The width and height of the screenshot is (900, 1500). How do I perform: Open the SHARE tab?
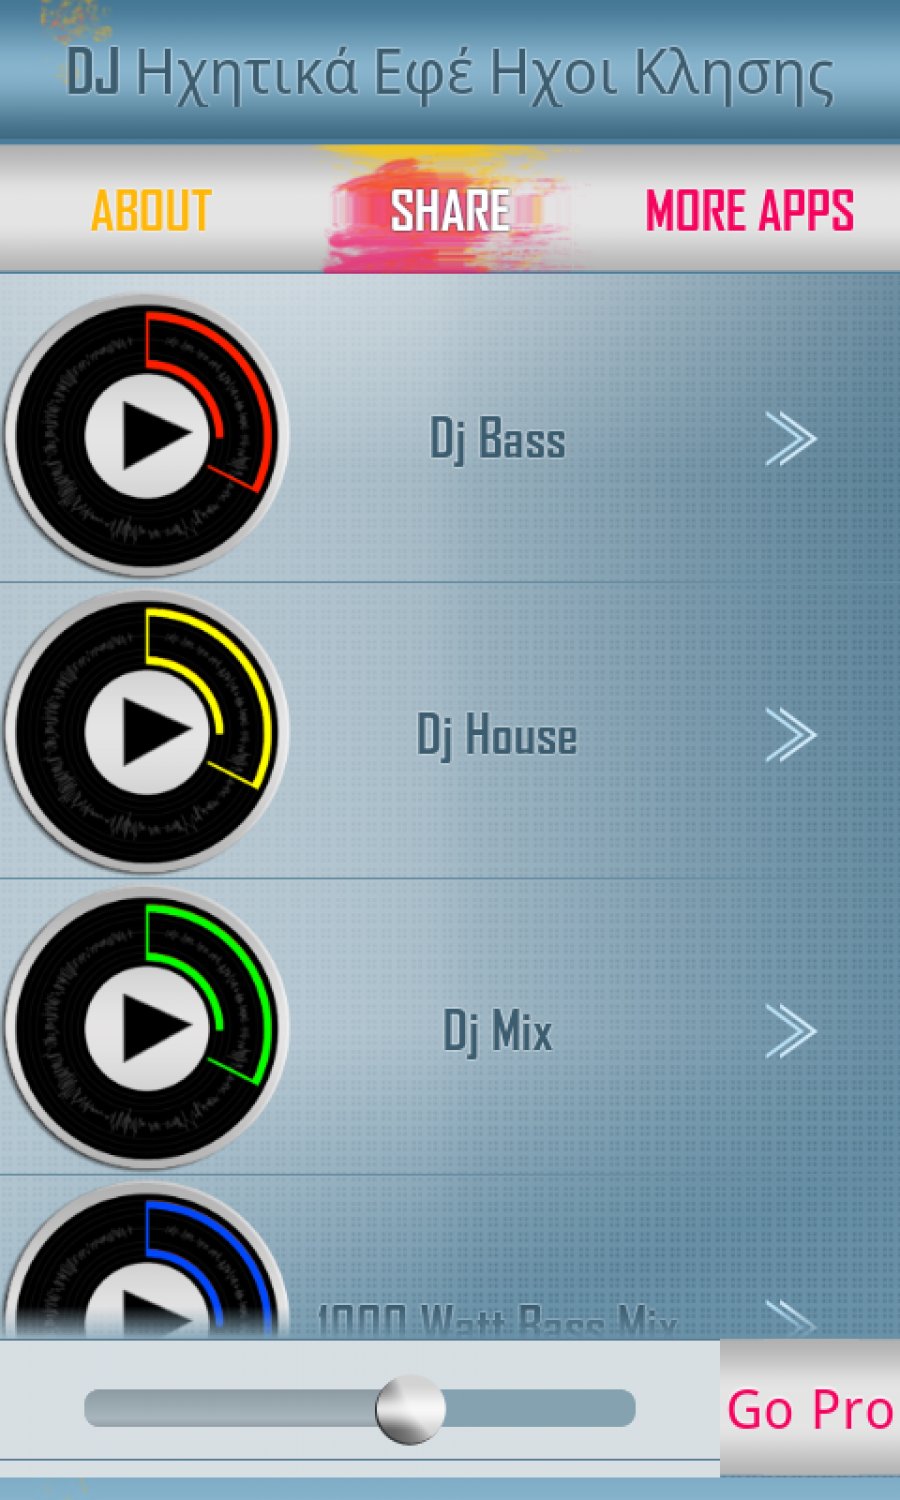pos(450,210)
